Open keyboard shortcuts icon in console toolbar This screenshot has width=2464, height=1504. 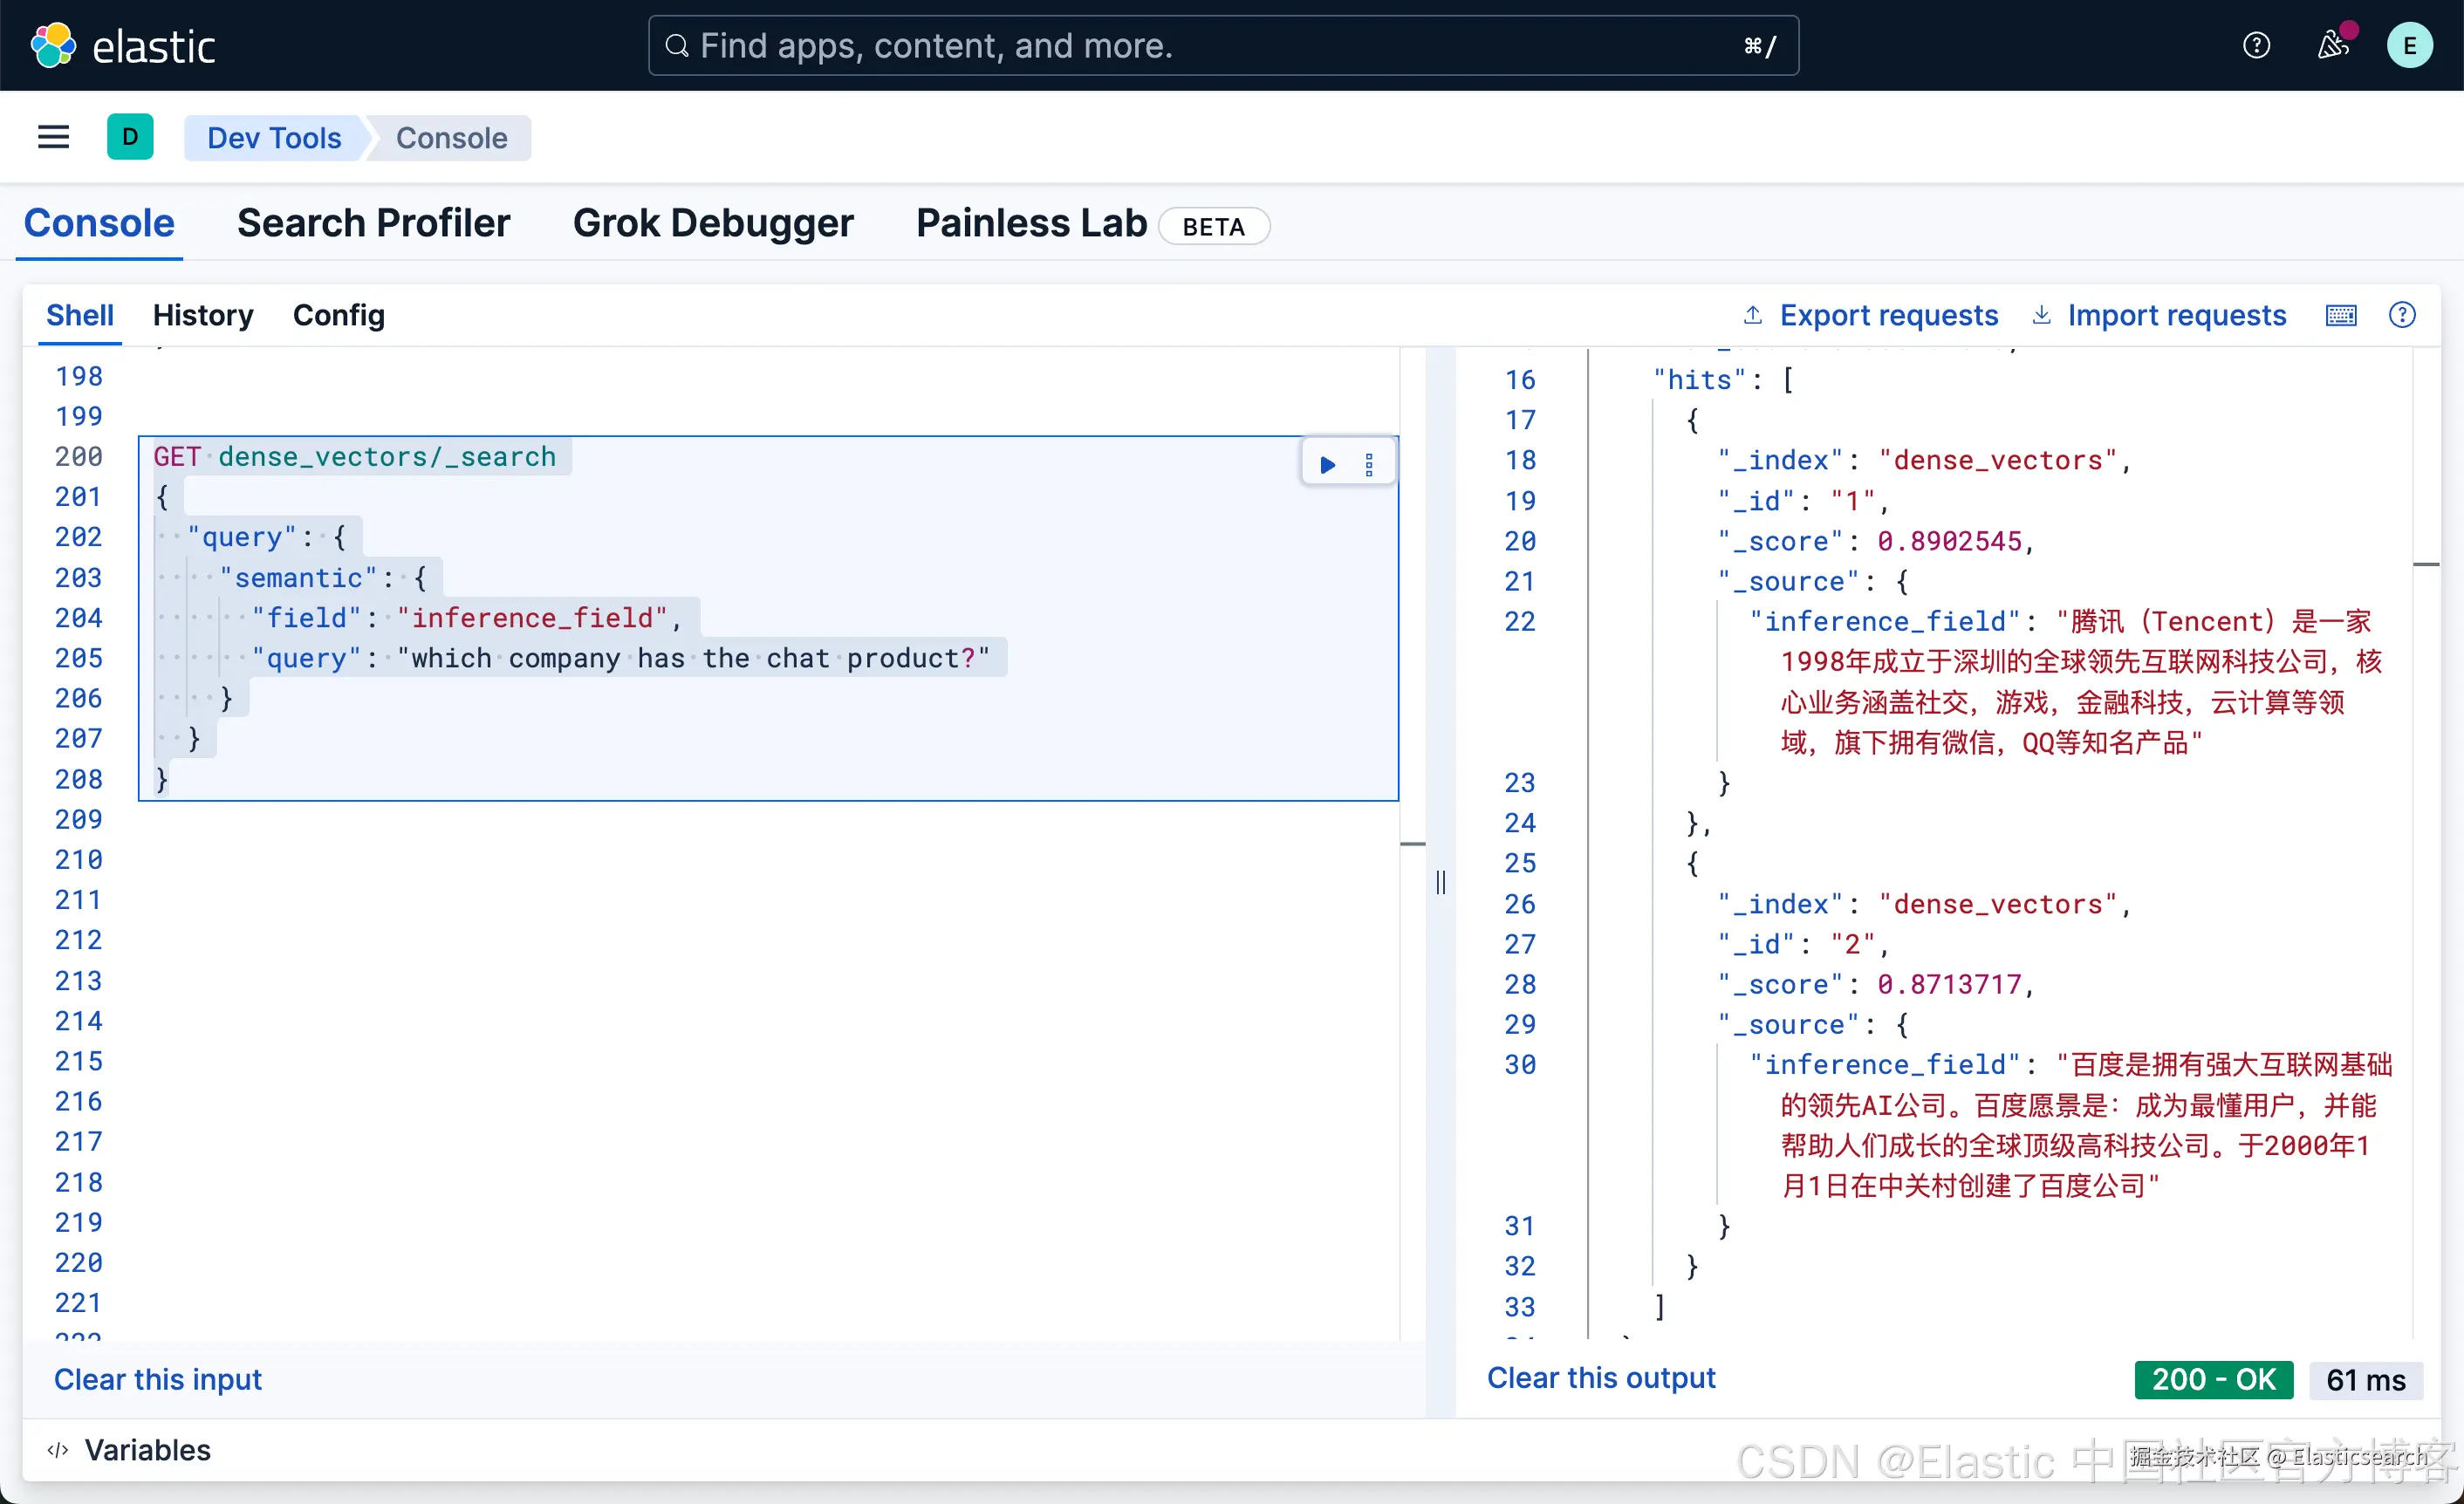pyautogui.click(x=2341, y=315)
